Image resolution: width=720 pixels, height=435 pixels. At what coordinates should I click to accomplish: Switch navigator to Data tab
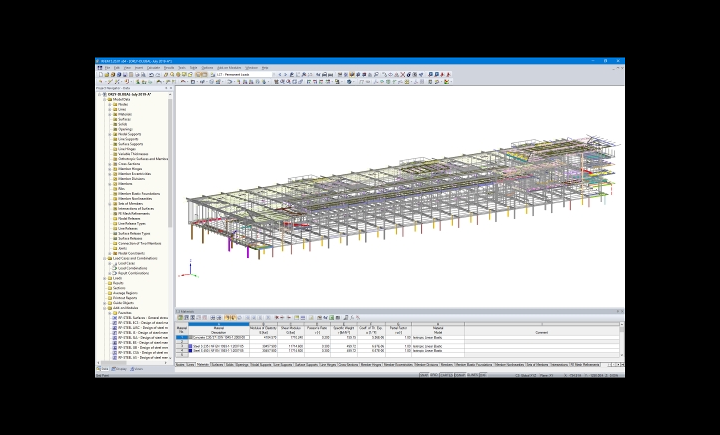point(103,369)
